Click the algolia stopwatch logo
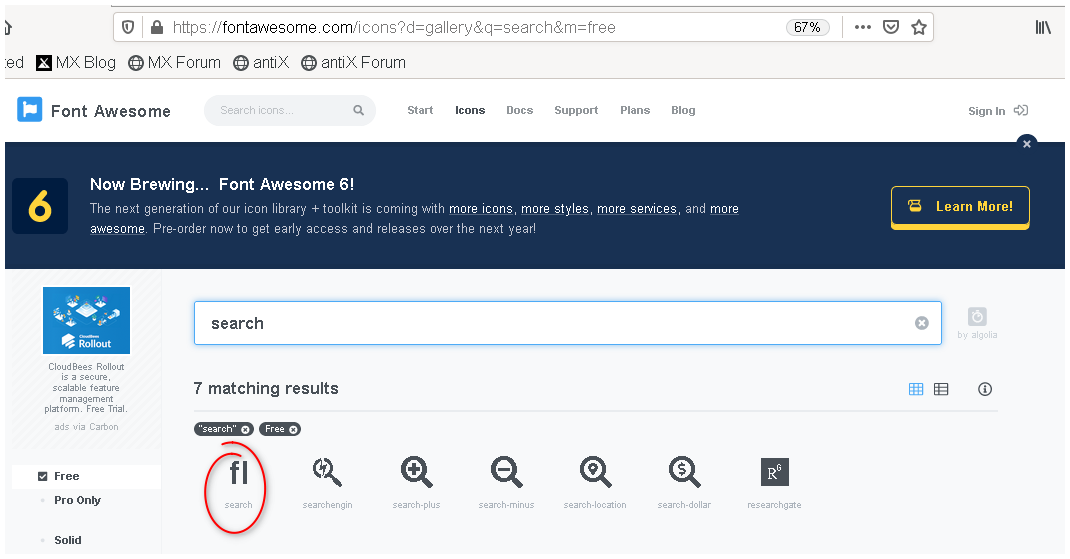 pos(977,317)
